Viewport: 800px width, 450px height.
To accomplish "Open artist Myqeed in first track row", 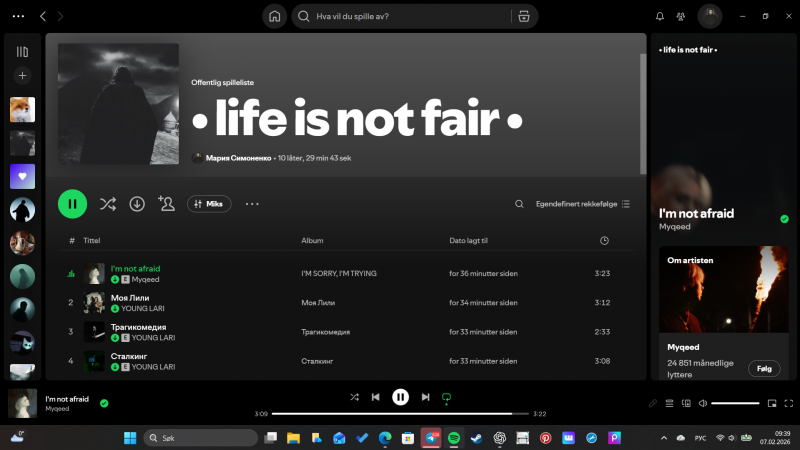I will [145, 280].
